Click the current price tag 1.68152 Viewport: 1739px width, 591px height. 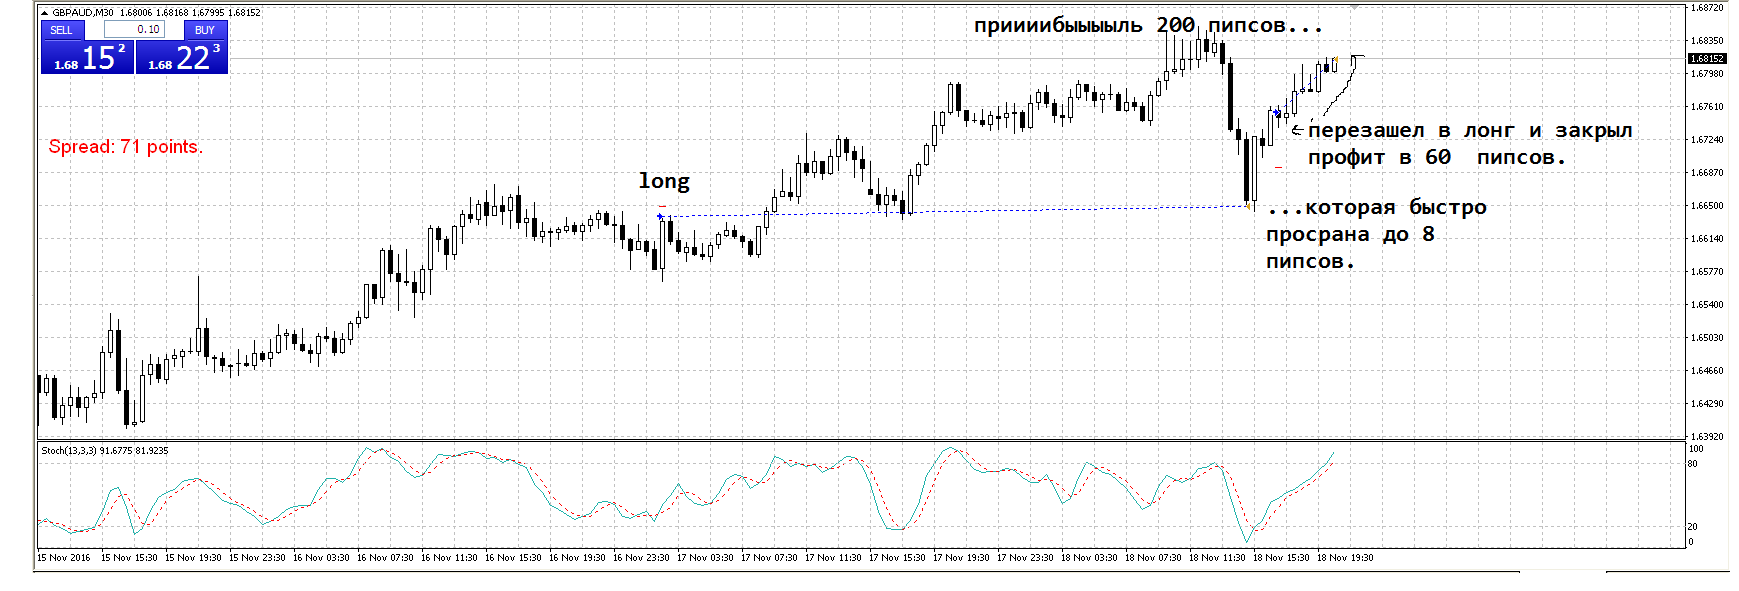(x=1707, y=58)
